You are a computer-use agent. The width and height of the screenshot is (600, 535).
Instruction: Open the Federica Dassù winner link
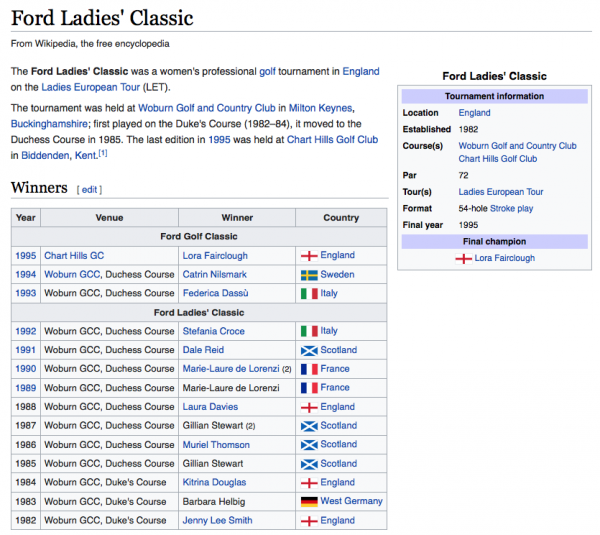click(x=215, y=294)
